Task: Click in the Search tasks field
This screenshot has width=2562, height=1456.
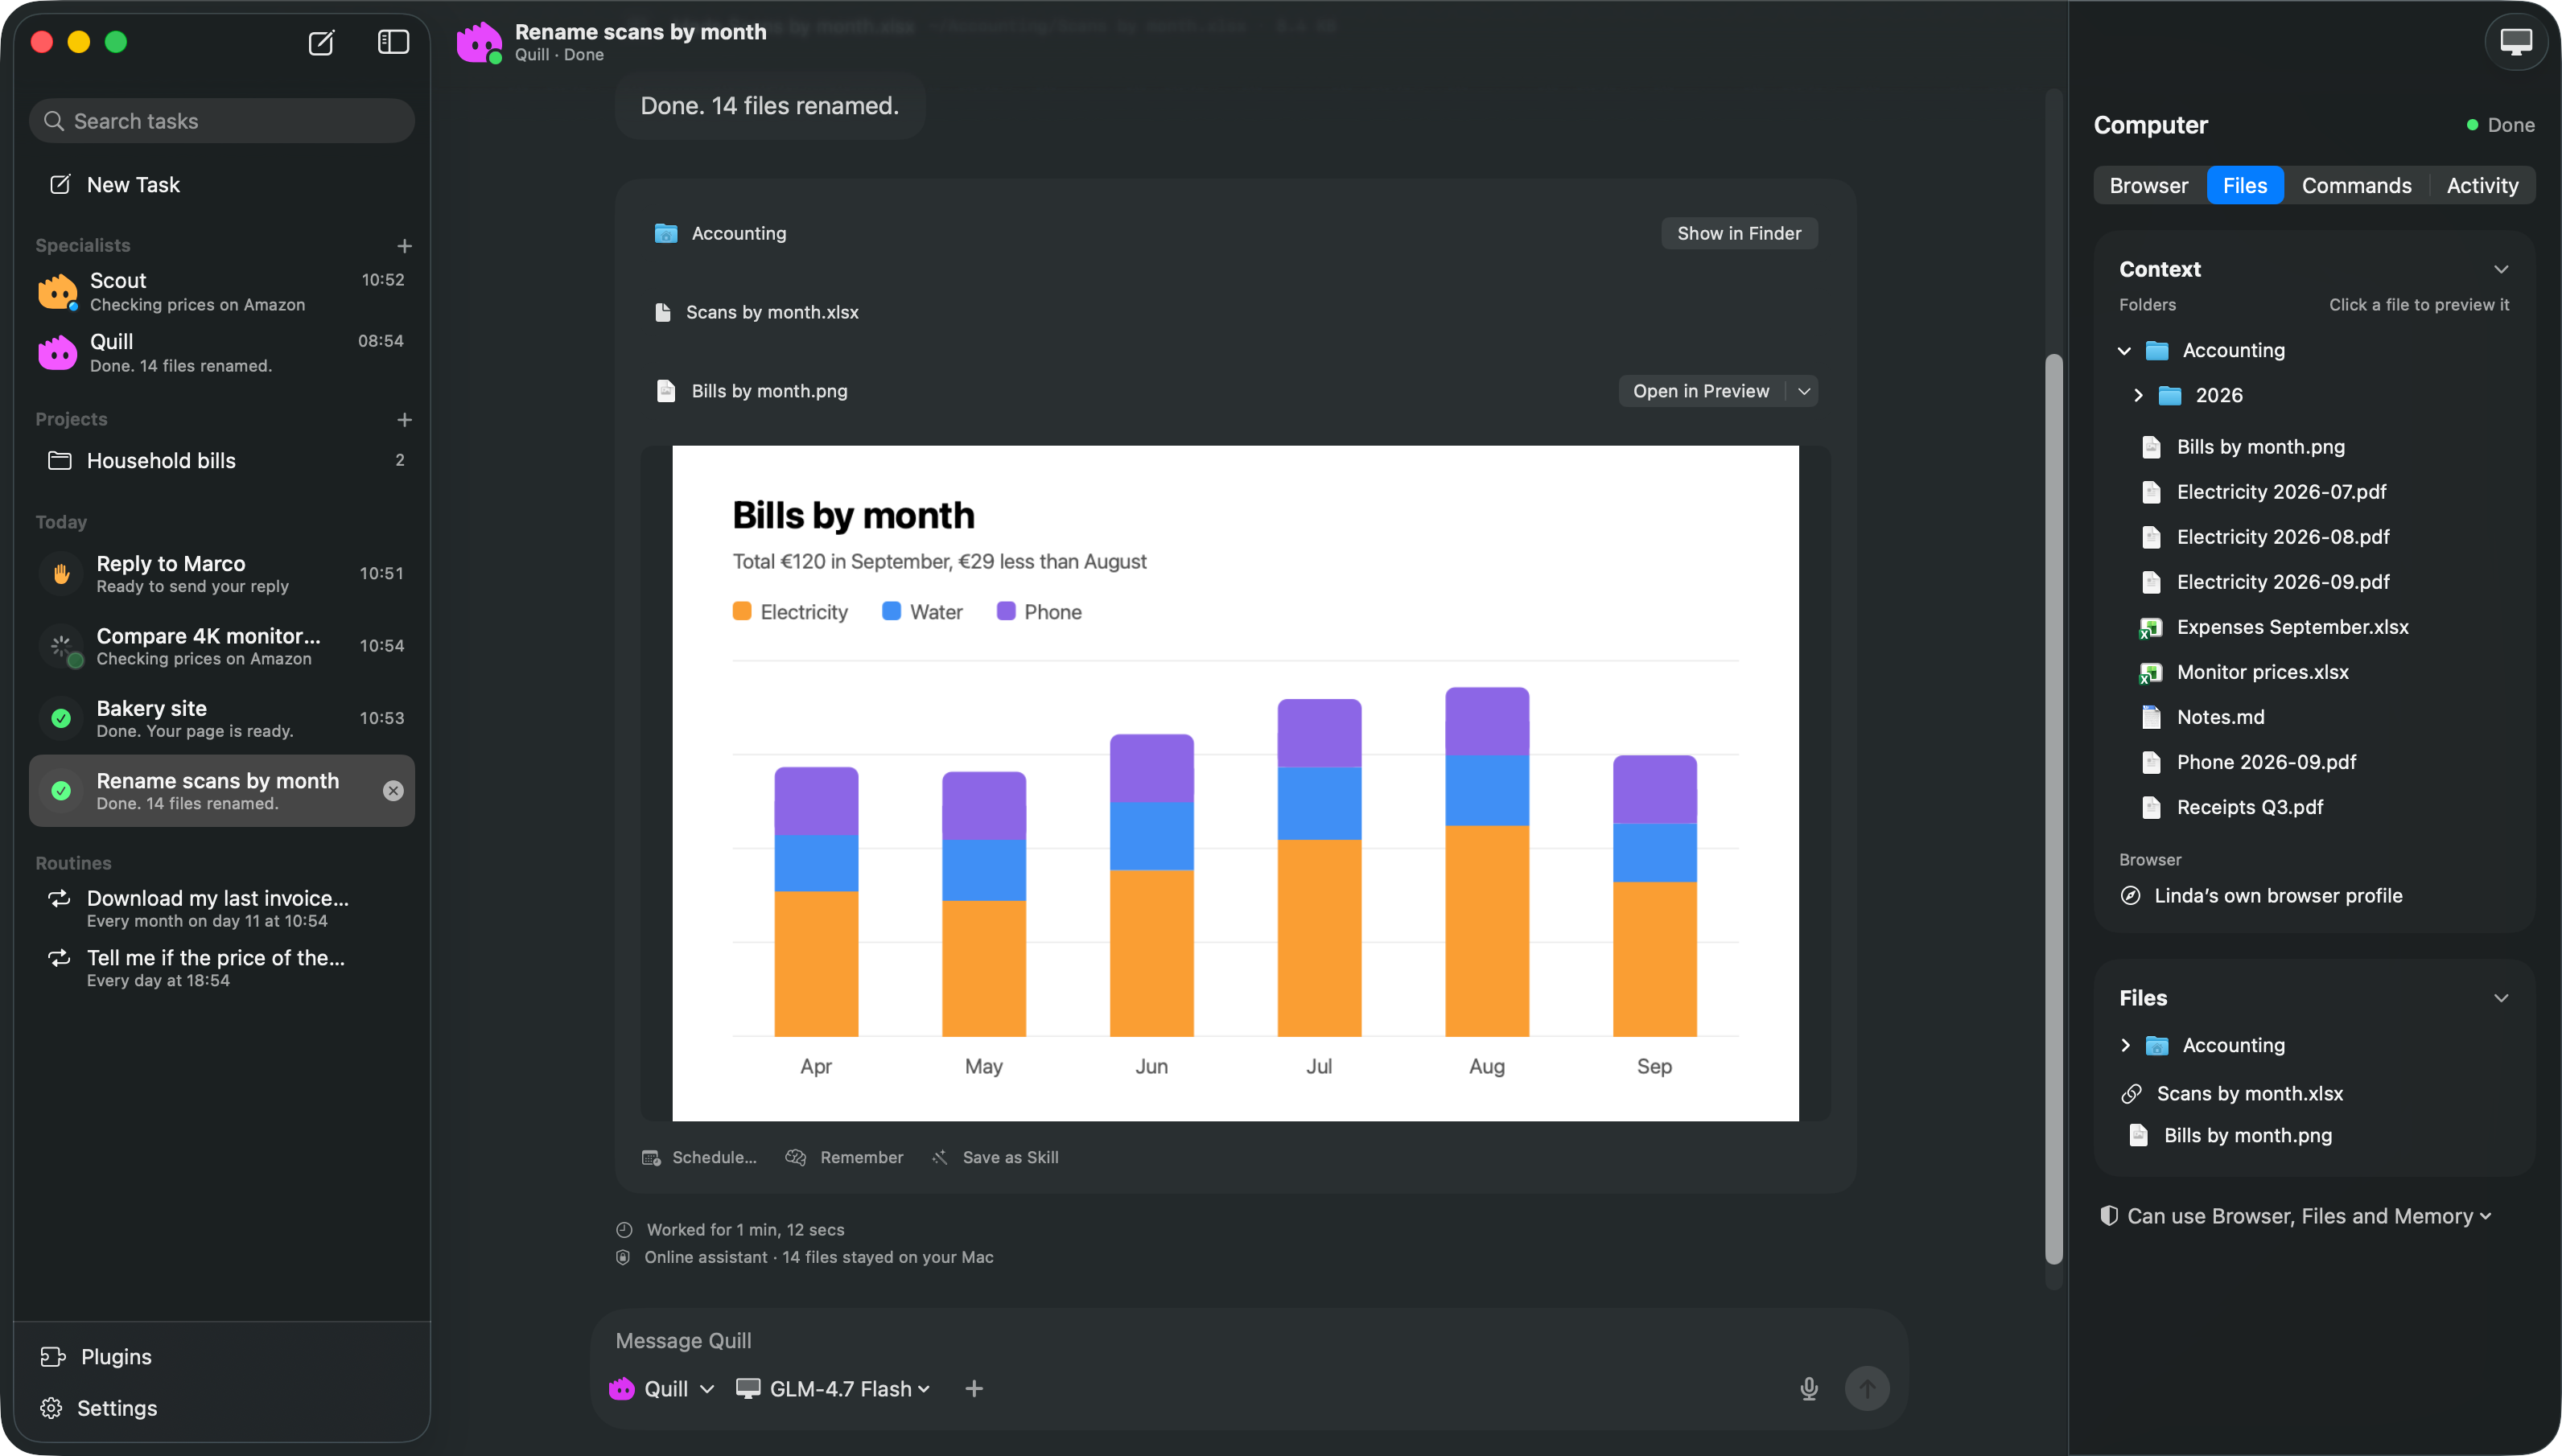Action: 222,121
